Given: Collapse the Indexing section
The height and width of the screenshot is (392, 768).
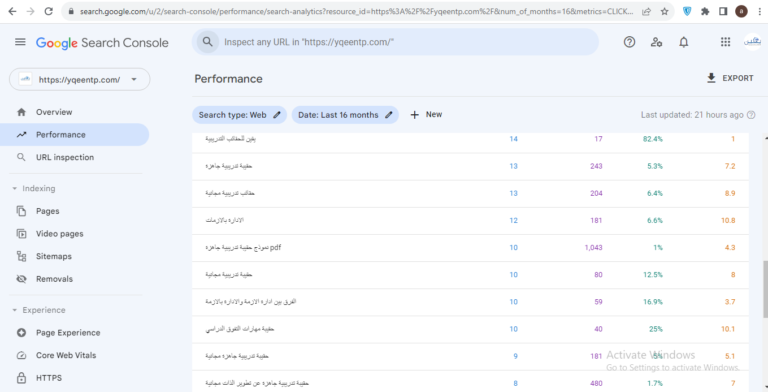Looking at the screenshot, I should point(15,189).
